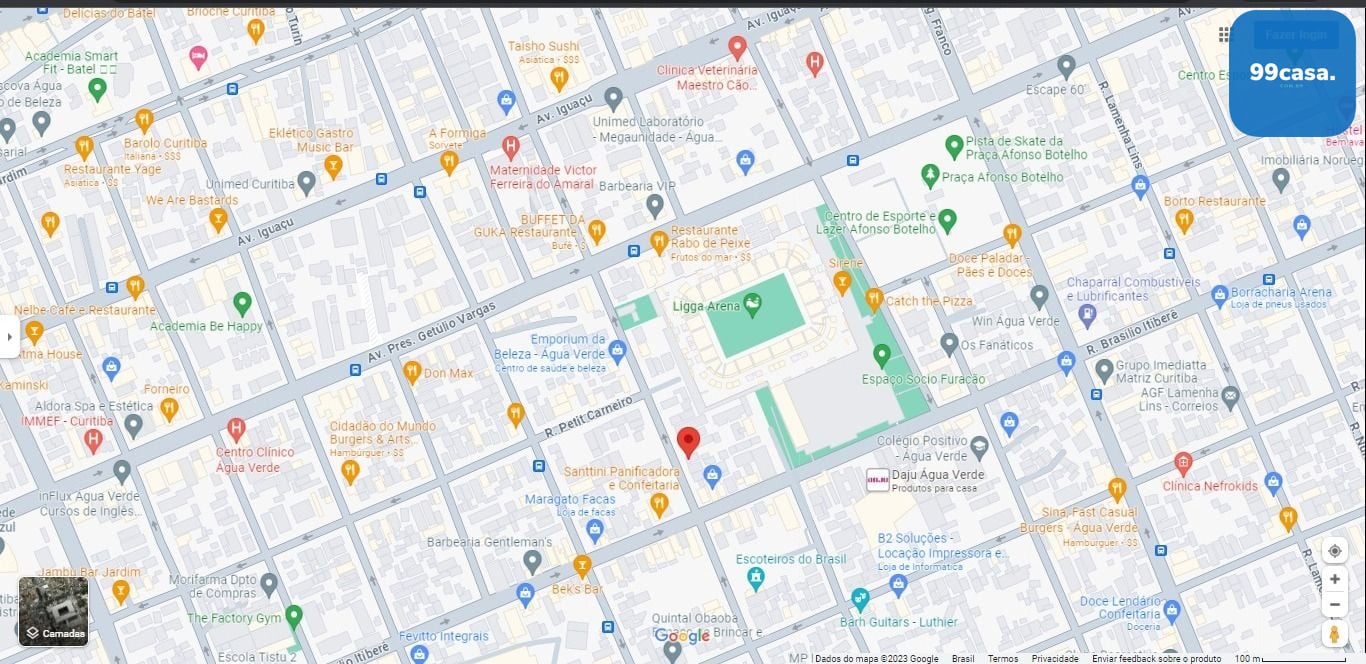Click Jambu Bar Jardim cocktail icon
The image size is (1366, 664).
click(x=121, y=592)
